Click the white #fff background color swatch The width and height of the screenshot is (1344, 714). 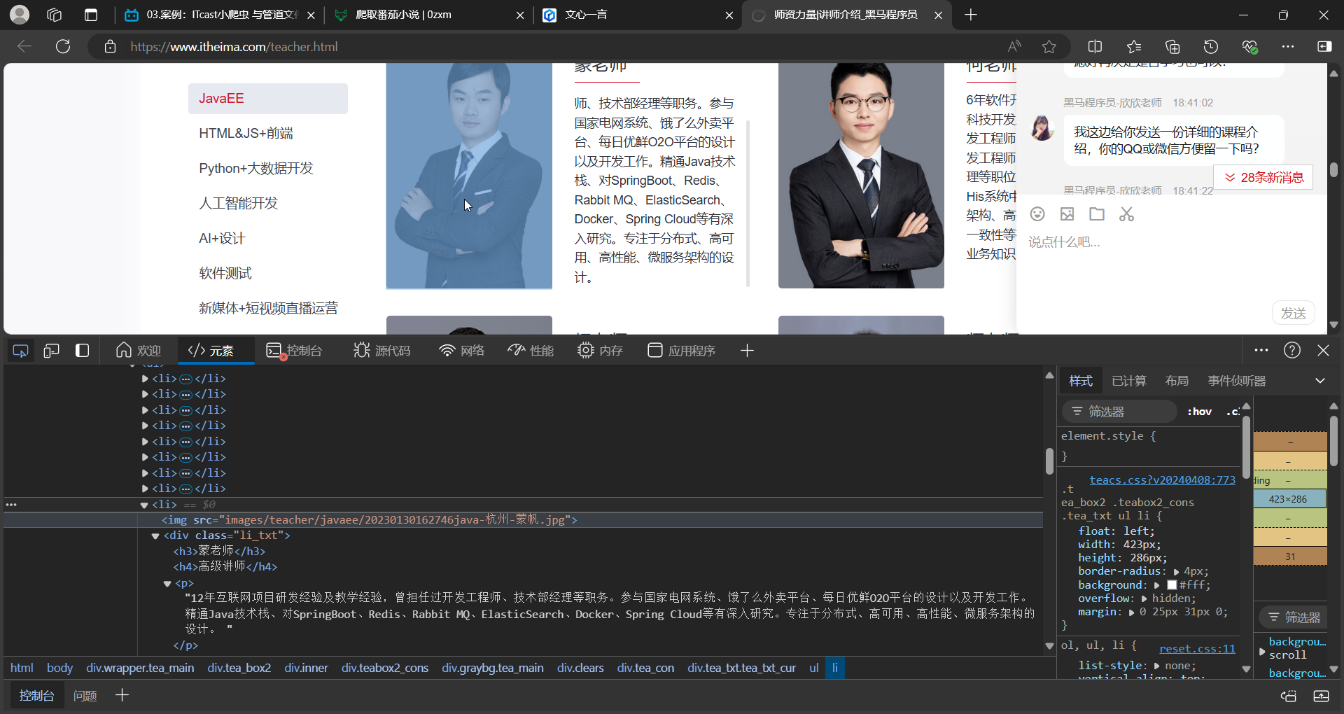(x=1172, y=585)
